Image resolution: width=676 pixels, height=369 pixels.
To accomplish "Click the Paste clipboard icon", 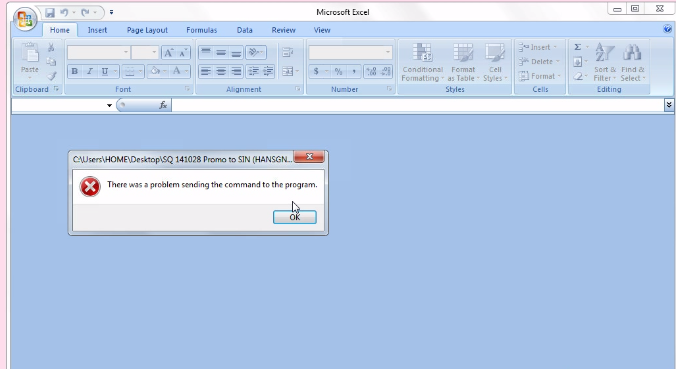I will point(30,52).
